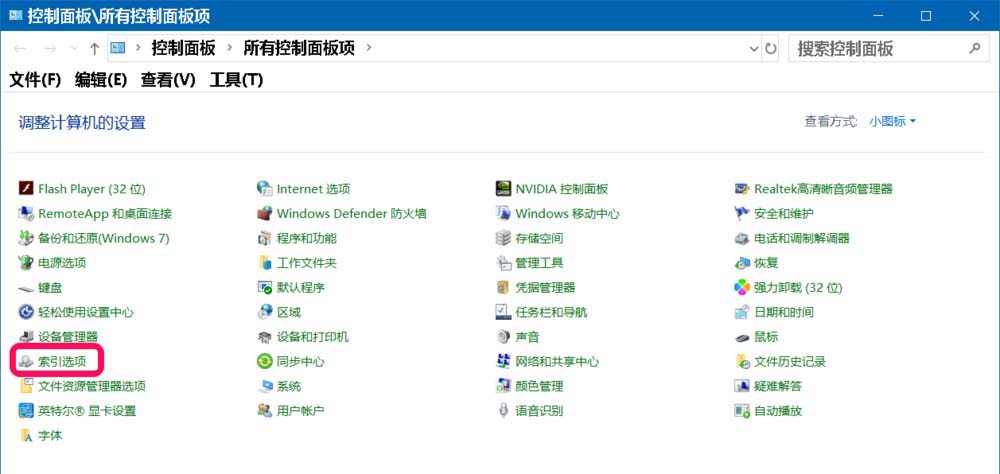Open the NVIDIA 控制面板 icon
Viewport: 1000px width, 474px height.
(x=504, y=189)
